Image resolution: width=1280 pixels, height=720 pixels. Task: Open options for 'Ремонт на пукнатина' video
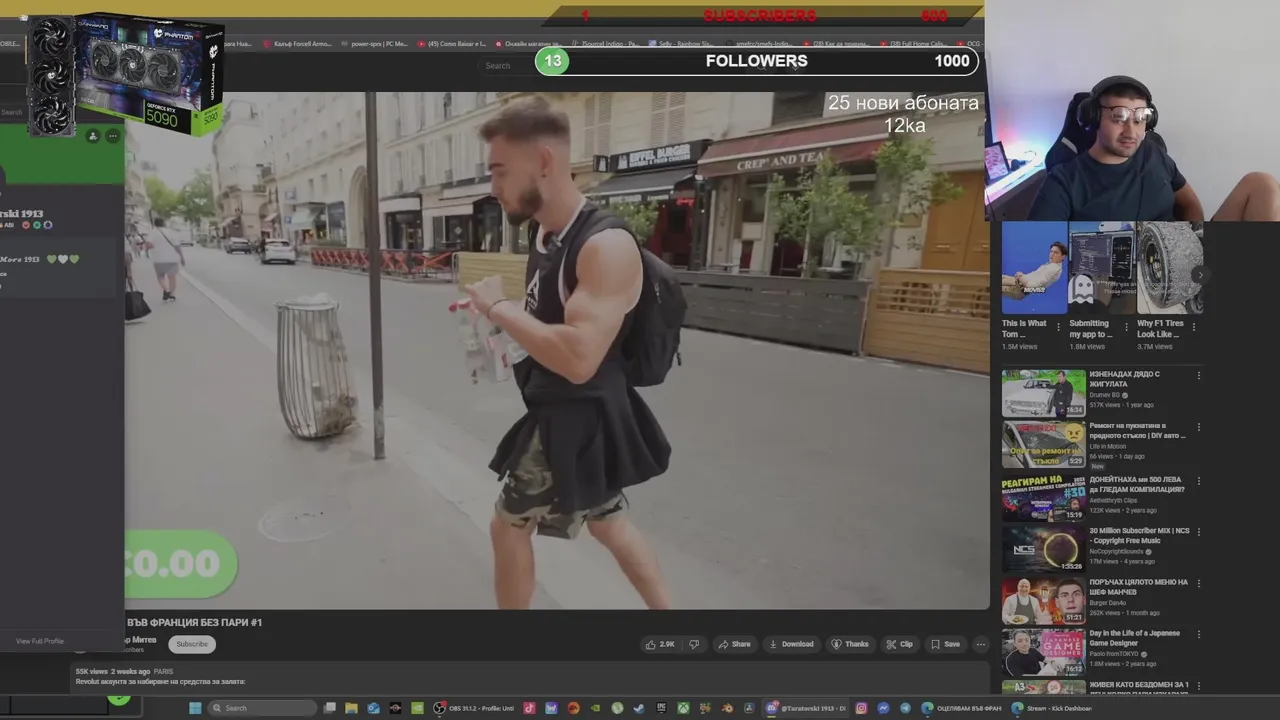pyautogui.click(x=1198, y=427)
